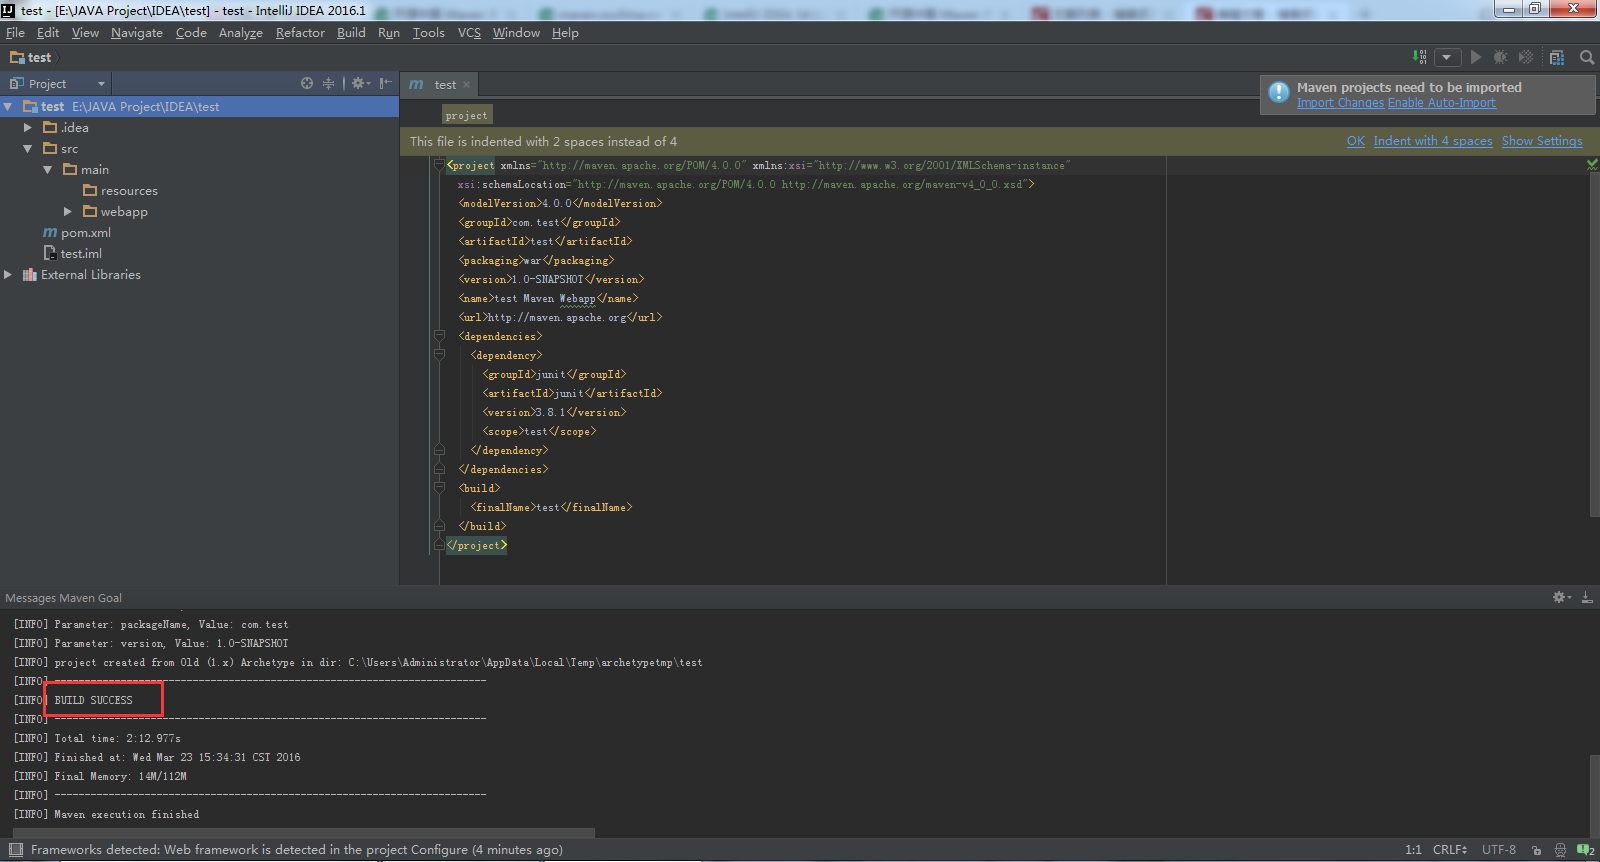1600x862 pixels.
Task: Click the tool windows quick-access icon
Action: click(15, 850)
